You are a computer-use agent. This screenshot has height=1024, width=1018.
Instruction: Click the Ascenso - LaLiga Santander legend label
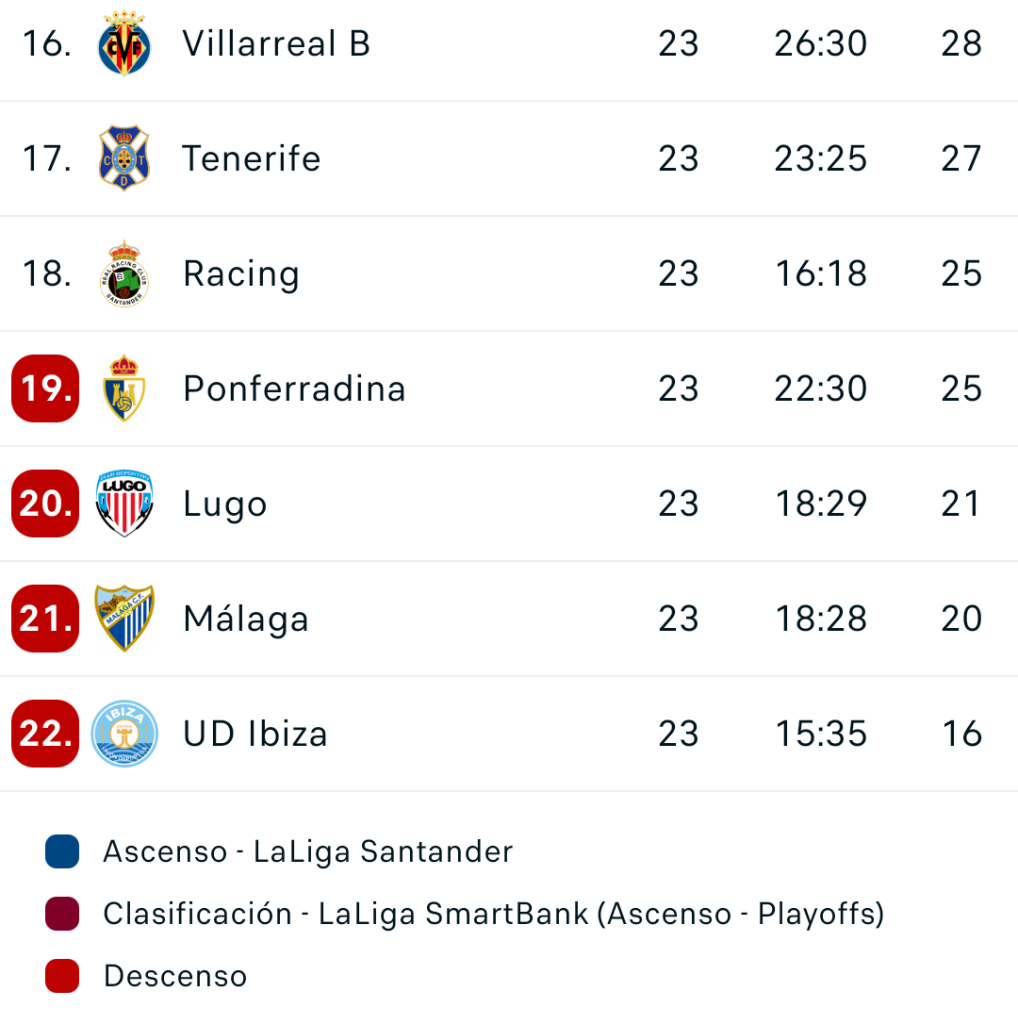(x=308, y=852)
